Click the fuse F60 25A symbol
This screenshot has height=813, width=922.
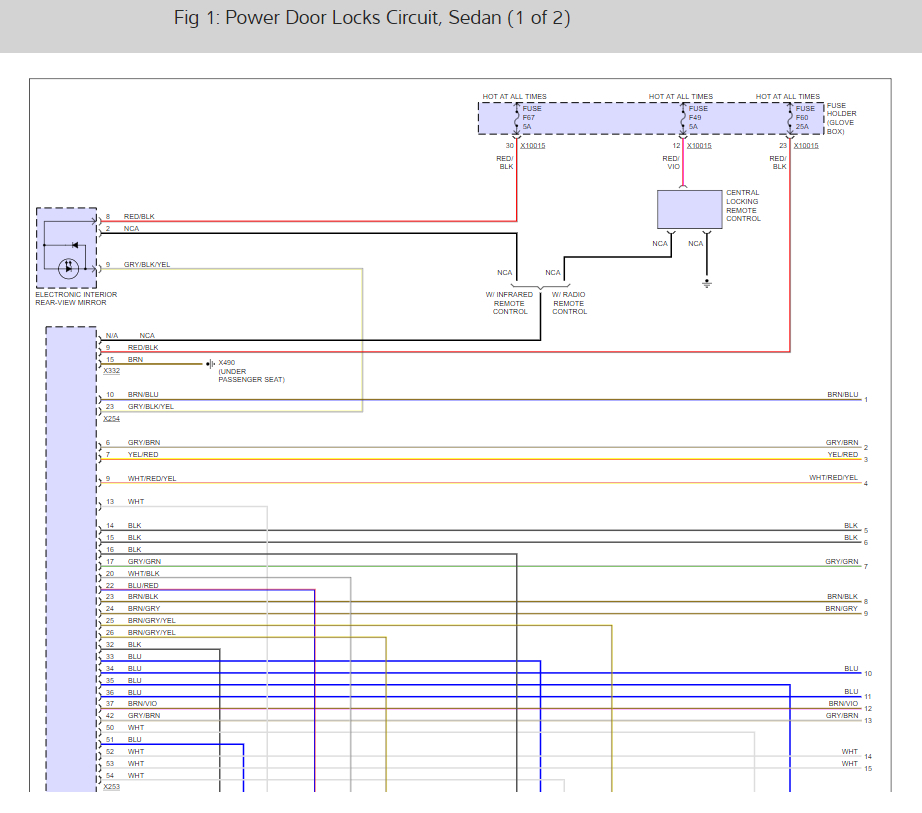pos(790,119)
